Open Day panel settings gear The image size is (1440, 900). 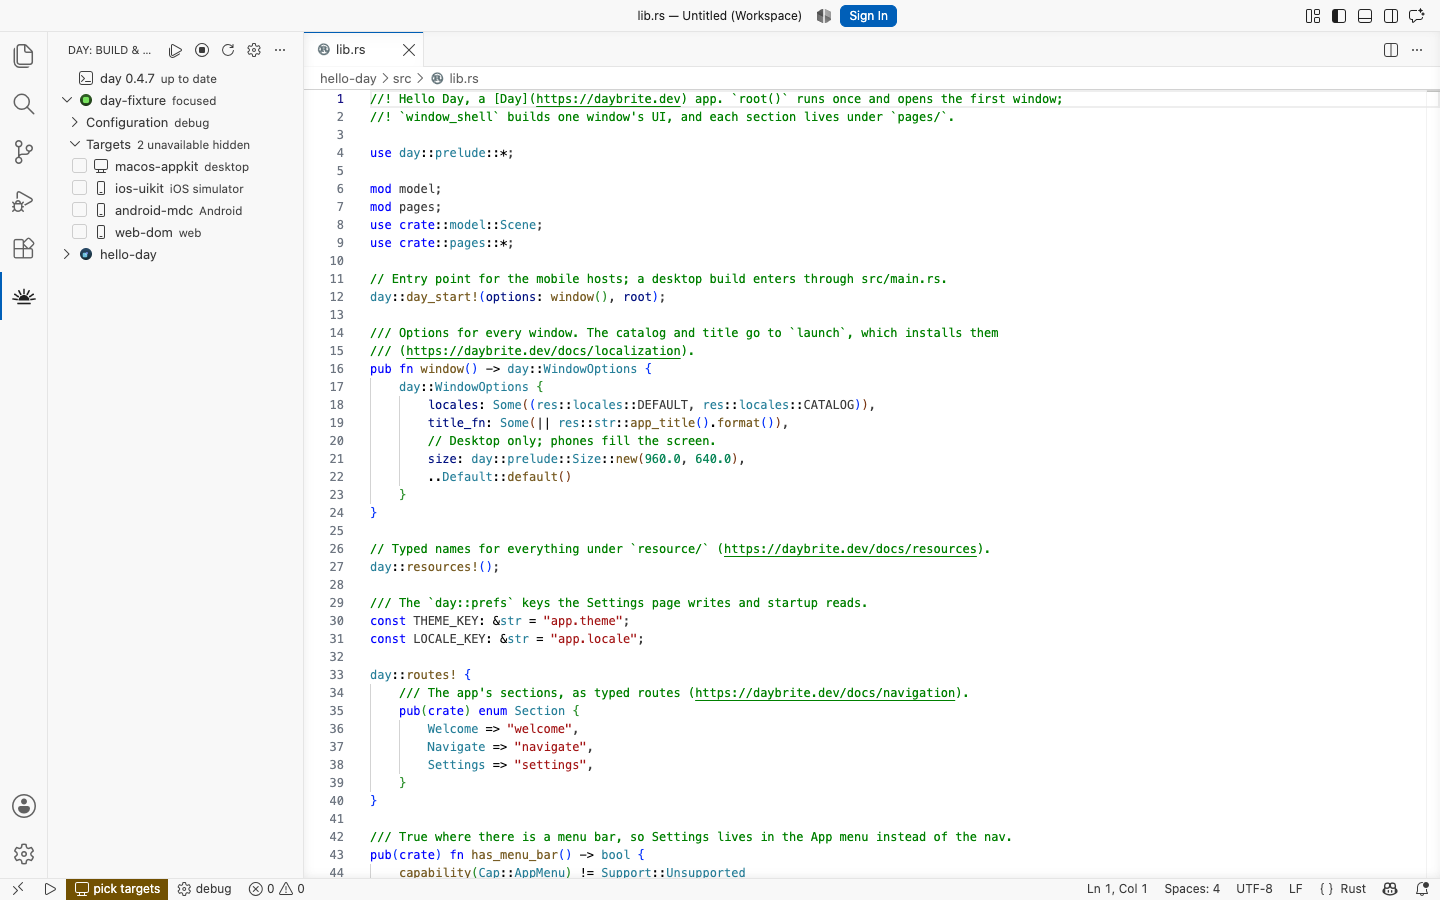(x=254, y=50)
